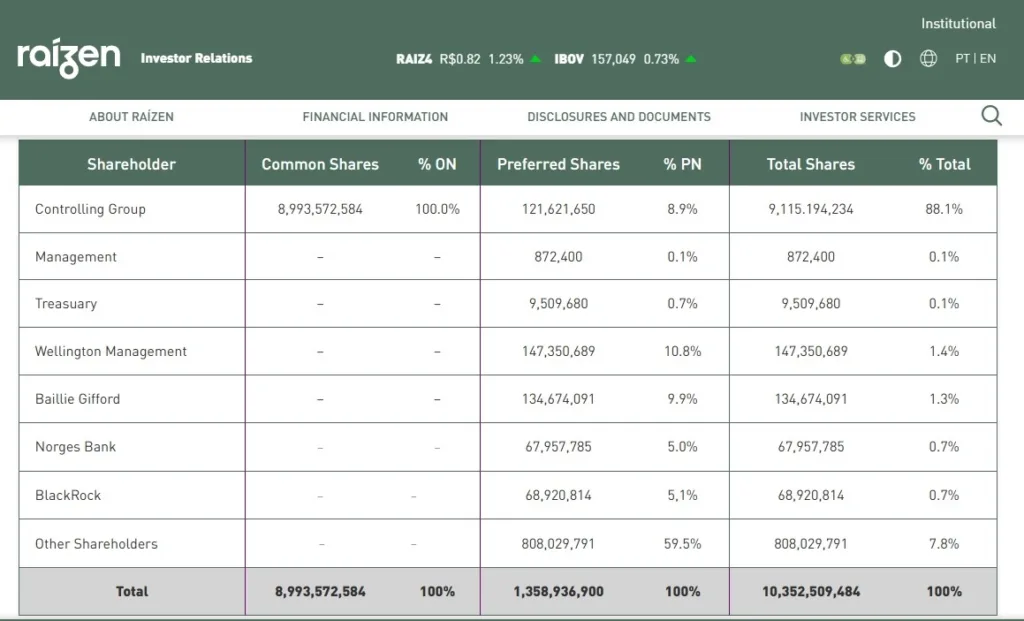Click the % Total column header
The image size is (1024, 621).
(944, 164)
